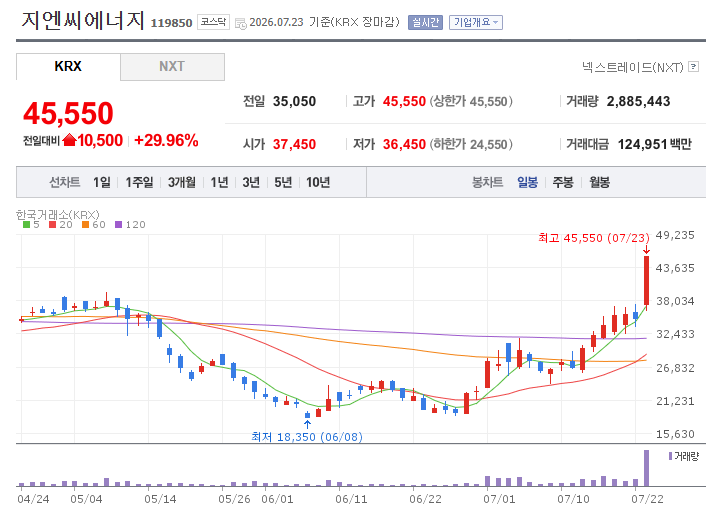Click the 05/14 date axis label

(x=160, y=499)
